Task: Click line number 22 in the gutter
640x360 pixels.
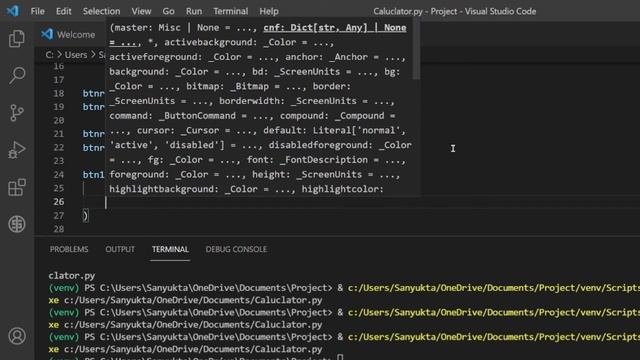Action: [59, 147]
